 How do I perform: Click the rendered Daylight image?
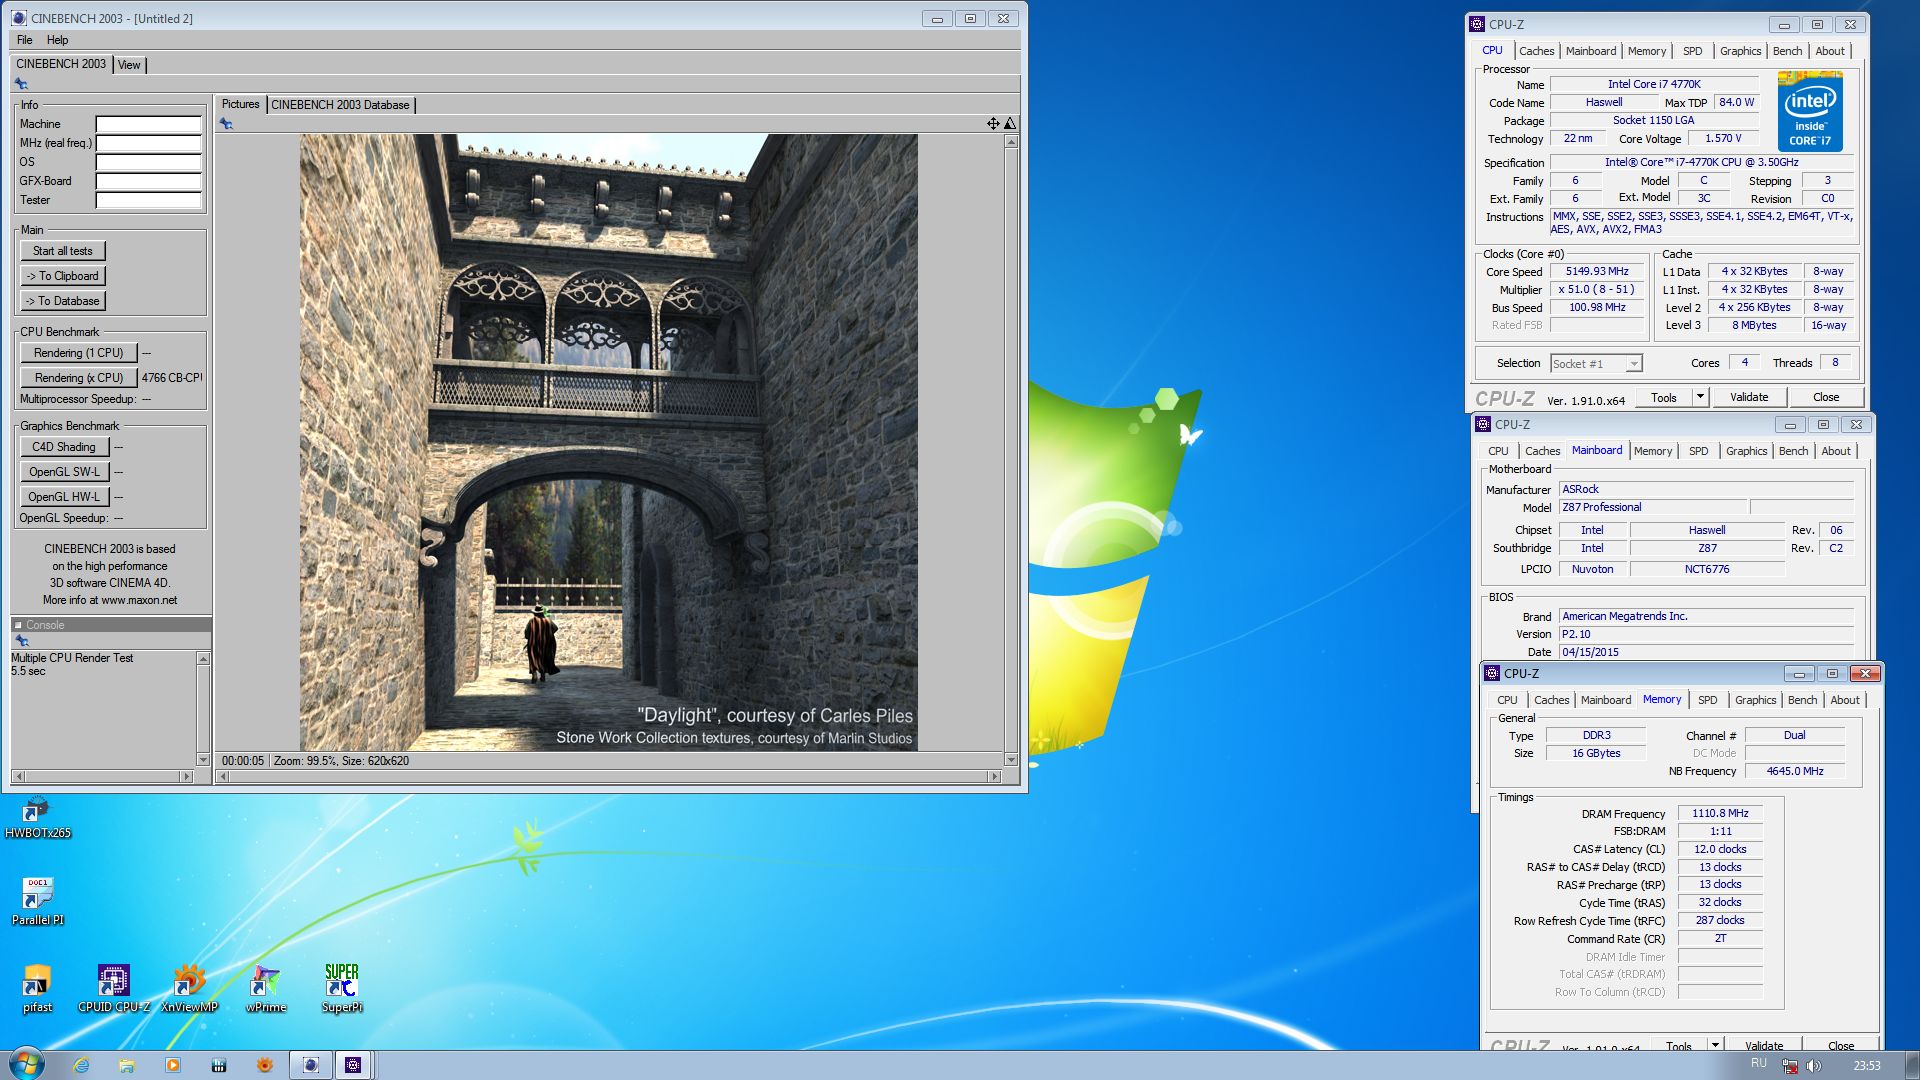[x=608, y=442]
